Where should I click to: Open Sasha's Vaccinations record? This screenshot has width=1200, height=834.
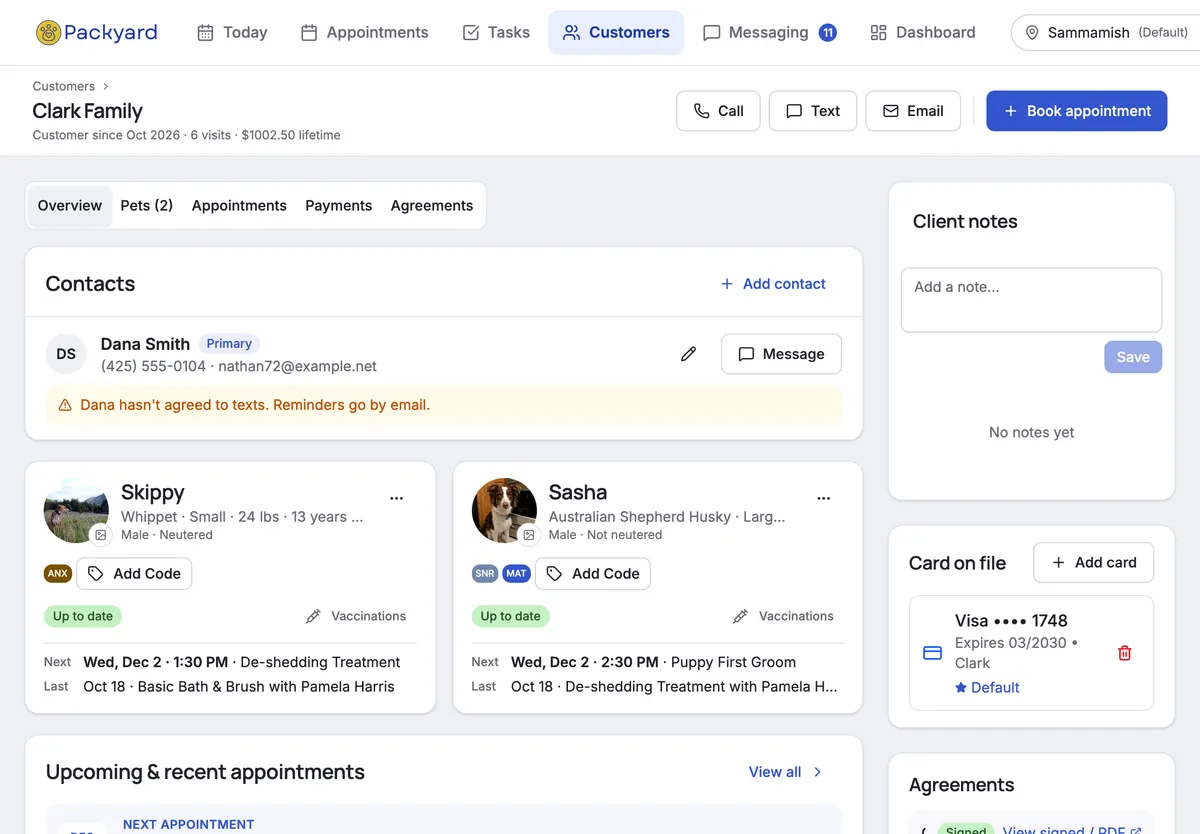(783, 616)
